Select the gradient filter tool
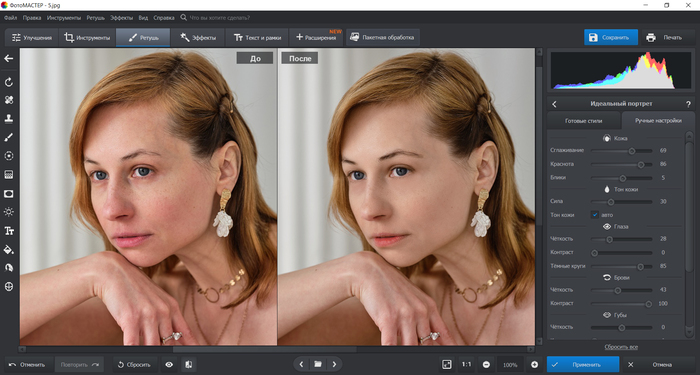The height and width of the screenshot is (375, 700). point(9,175)
